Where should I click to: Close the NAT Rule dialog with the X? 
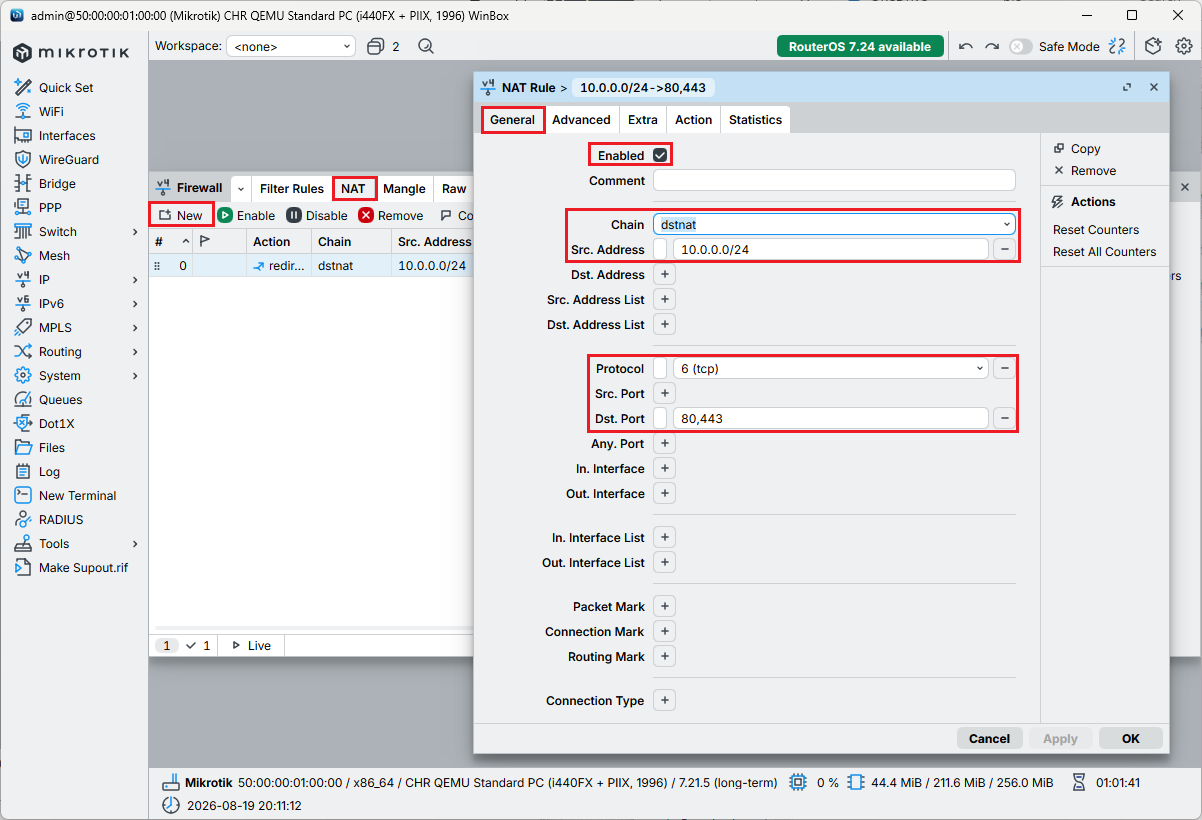1153,87
